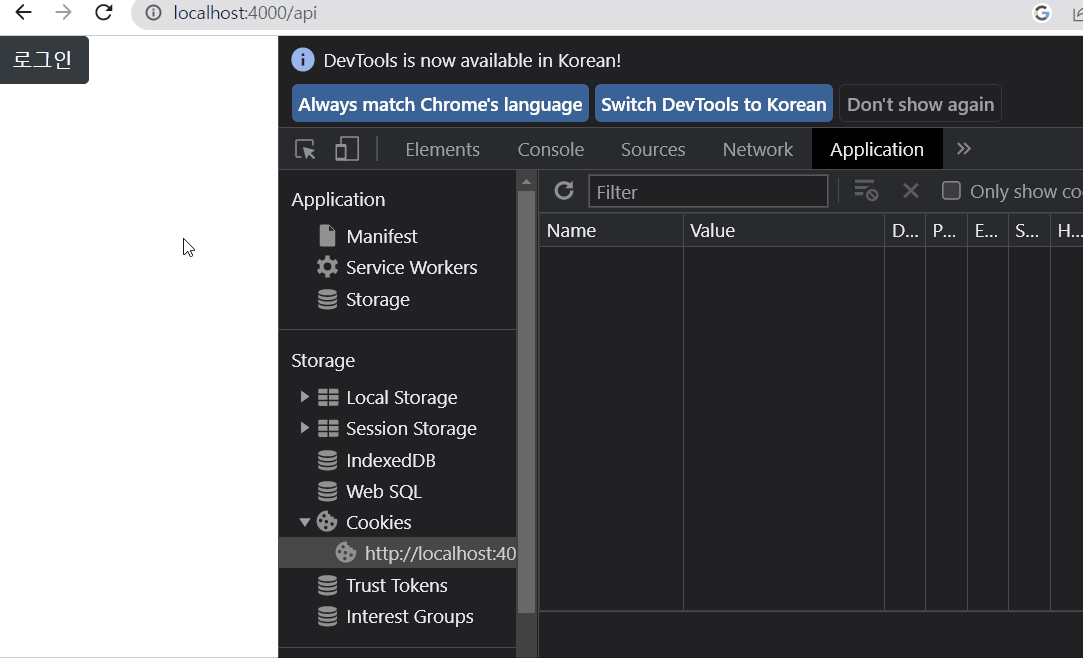Collapse the Cookies tree node

click(304, 523)
